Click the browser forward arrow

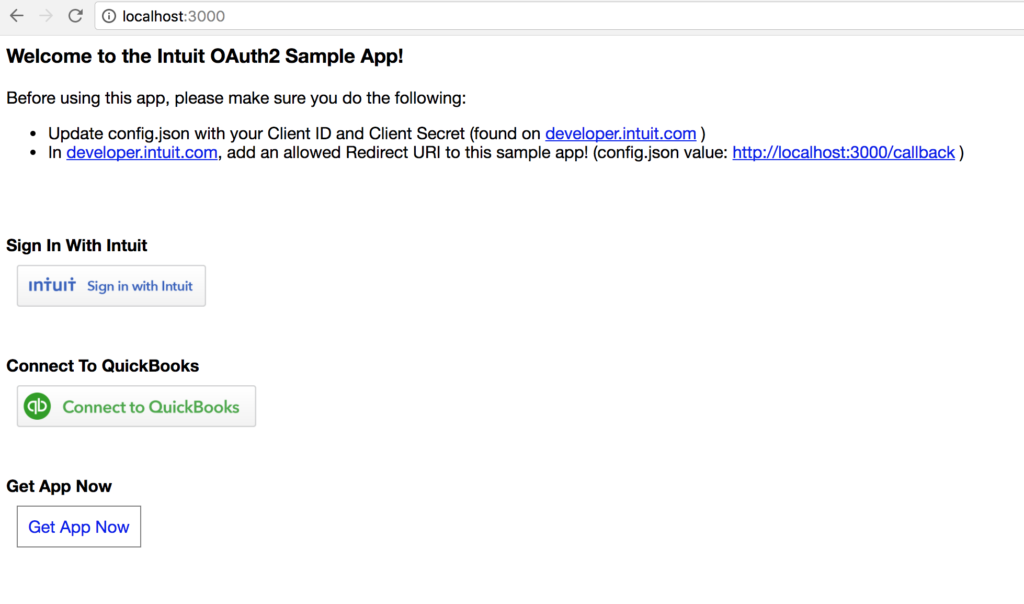point(46,16)
